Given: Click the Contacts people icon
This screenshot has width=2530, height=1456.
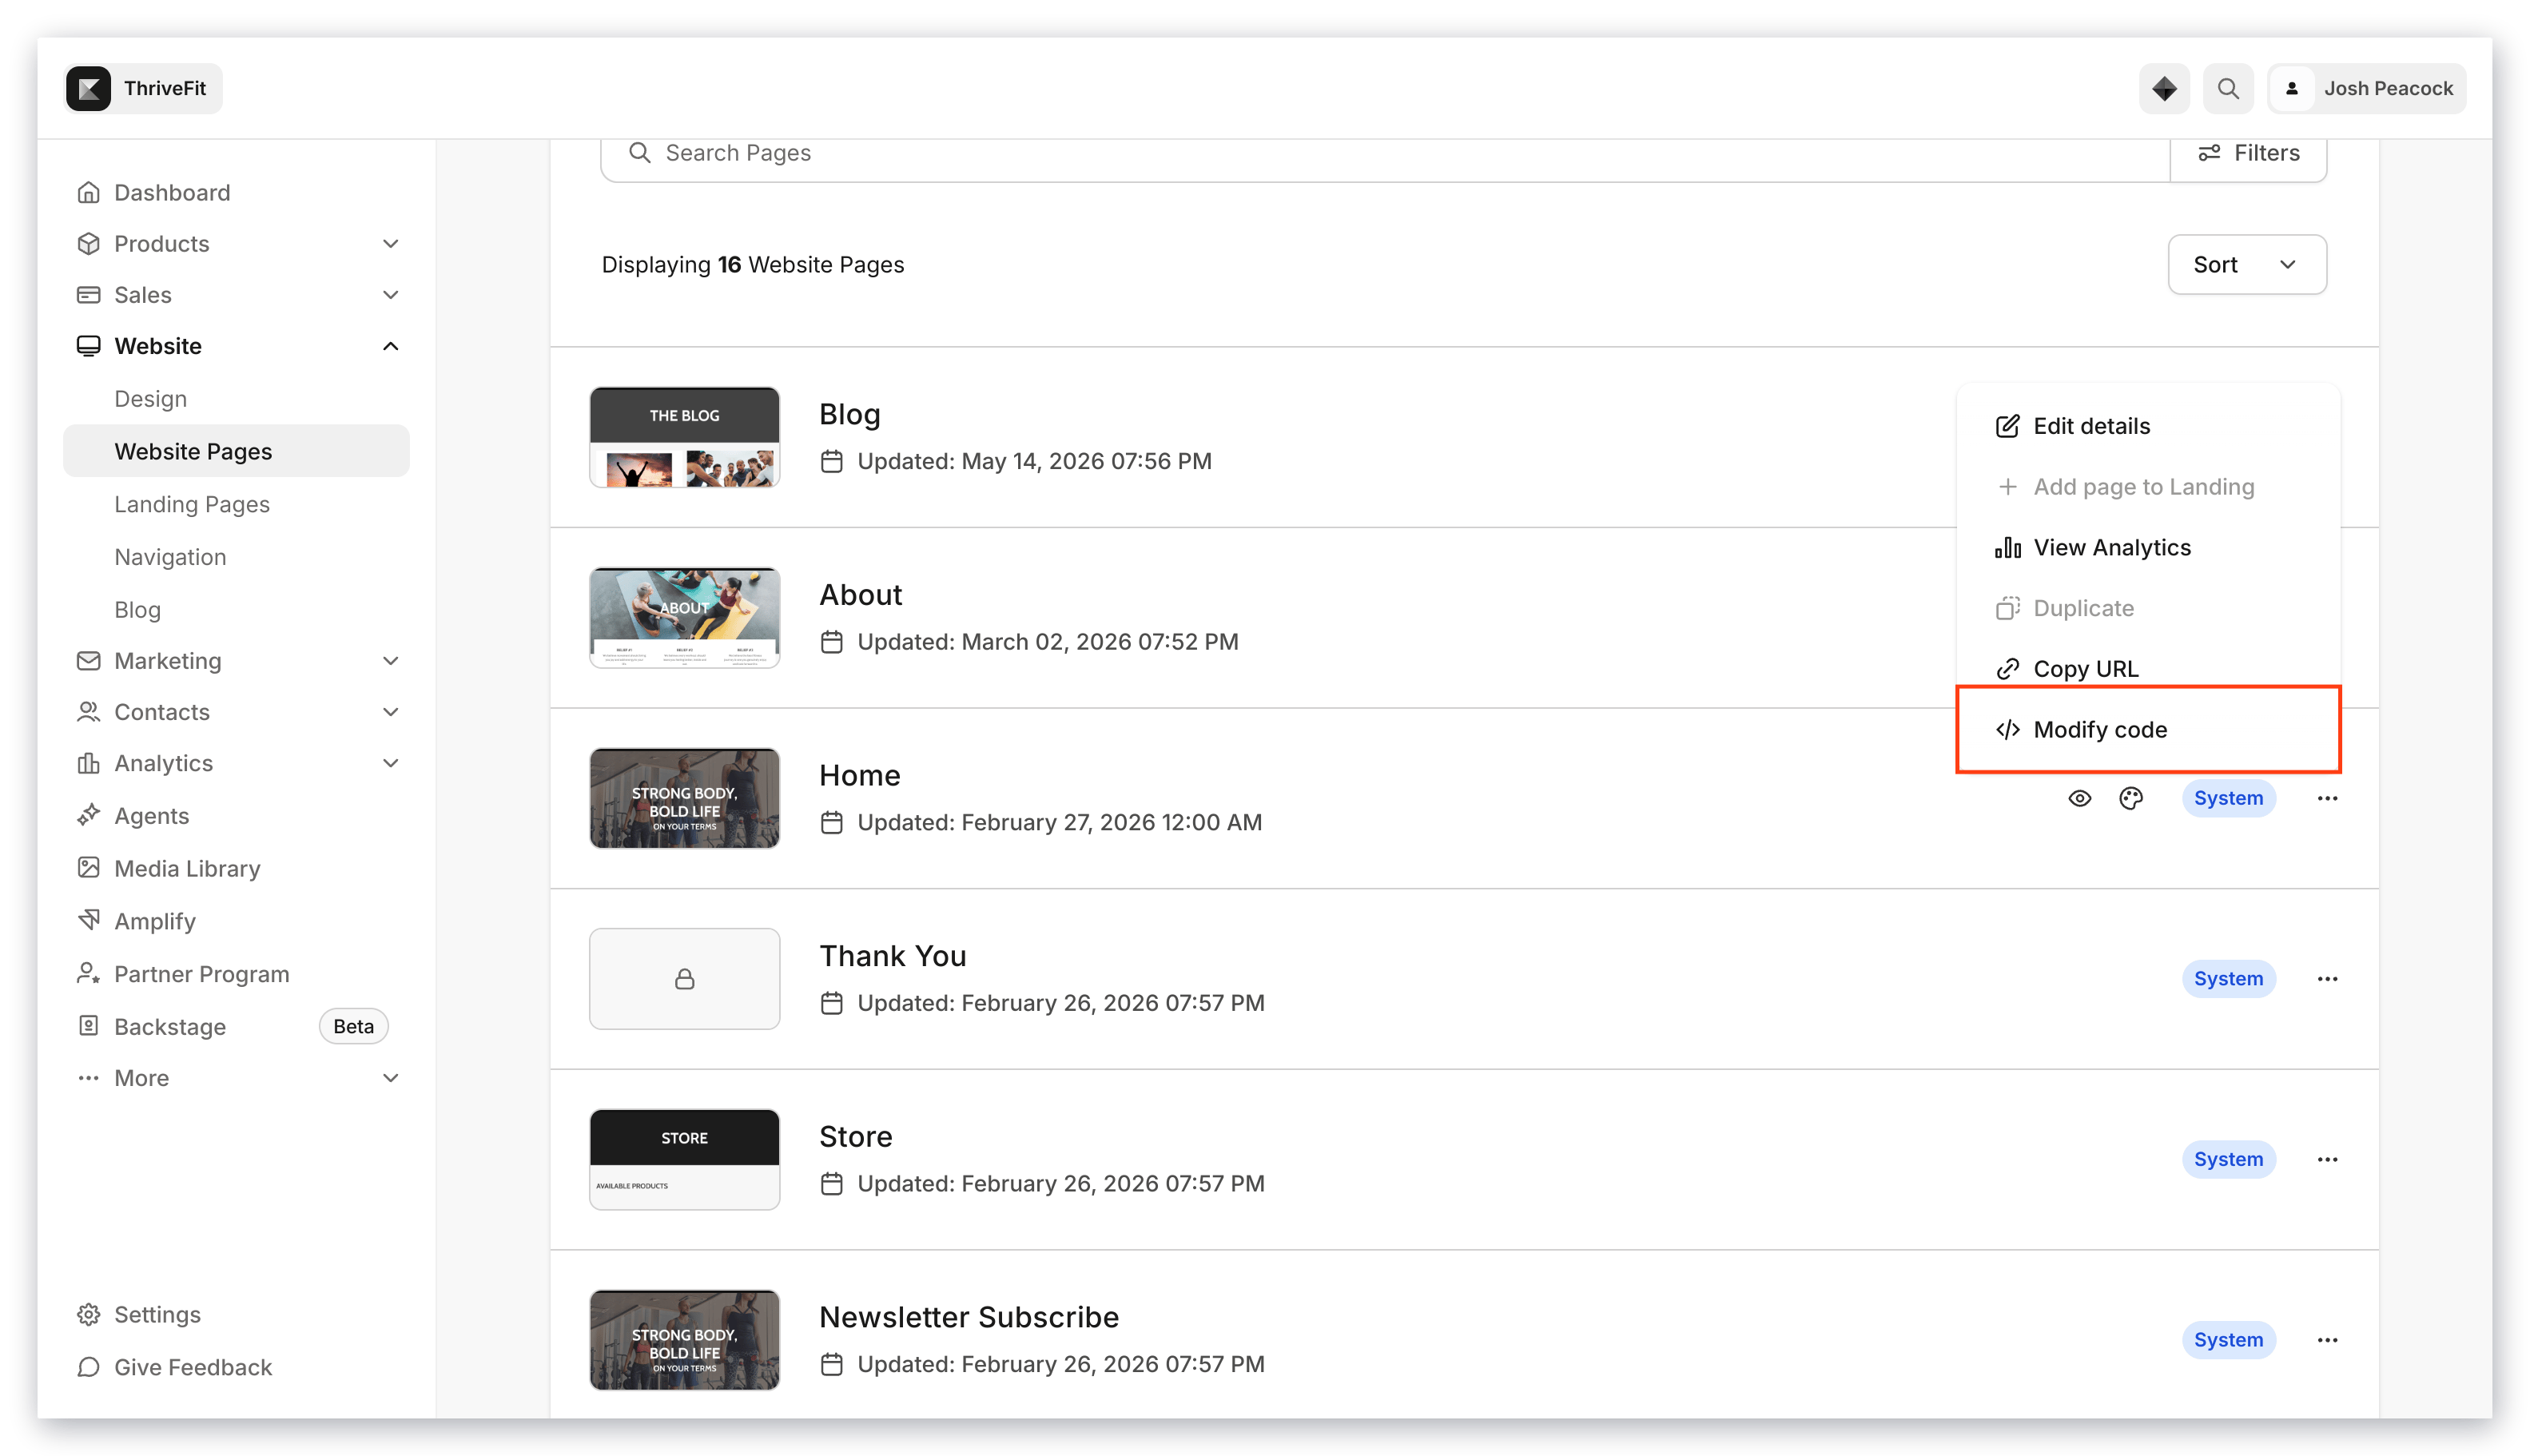Looking at the screenshot, I should tap(88, 711).
